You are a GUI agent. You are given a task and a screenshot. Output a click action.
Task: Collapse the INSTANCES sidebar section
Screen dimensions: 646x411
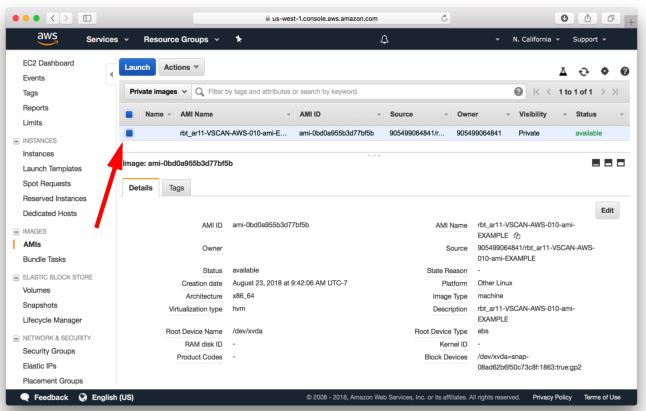pyautogui.click(x=16, y=141)
